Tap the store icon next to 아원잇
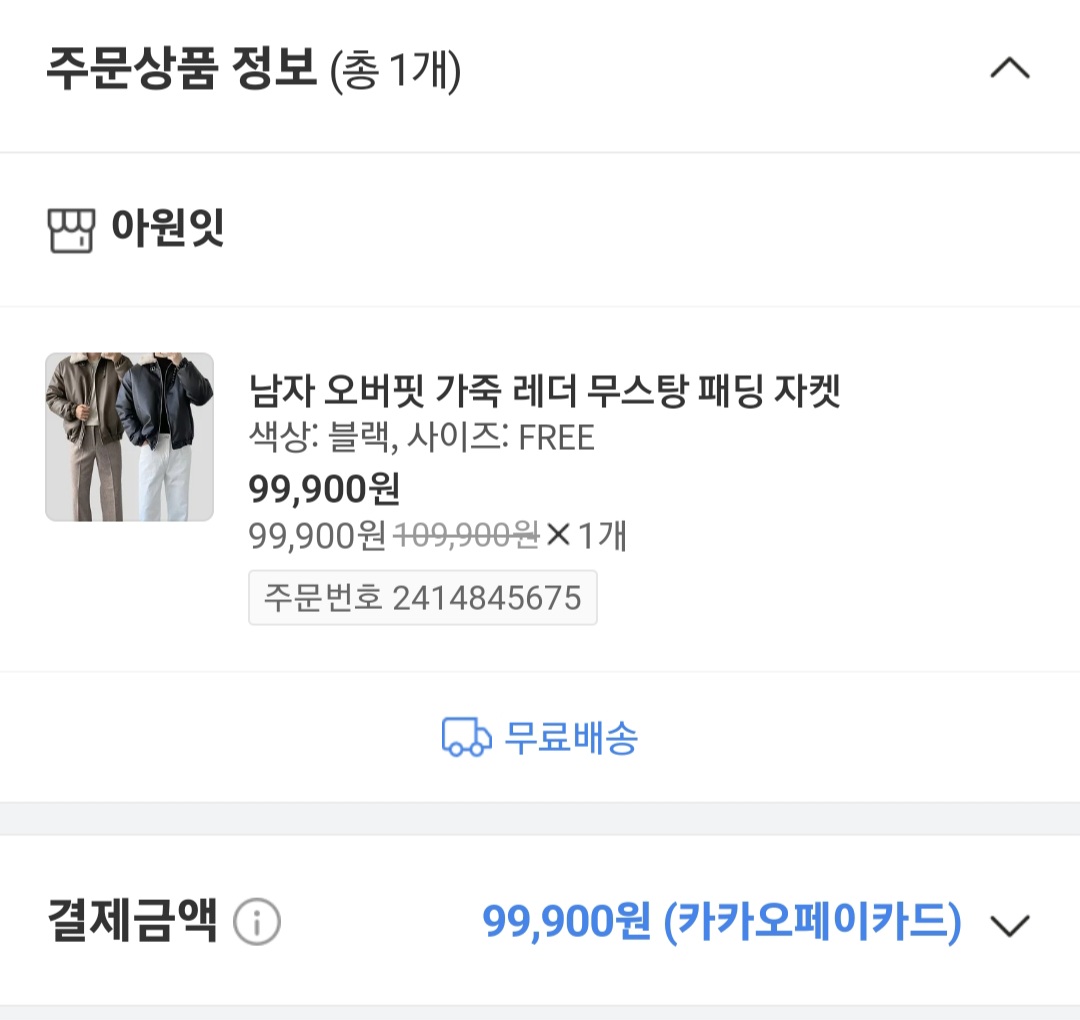The width and height of the screenshot is (1080, 1020). point(71,231)
